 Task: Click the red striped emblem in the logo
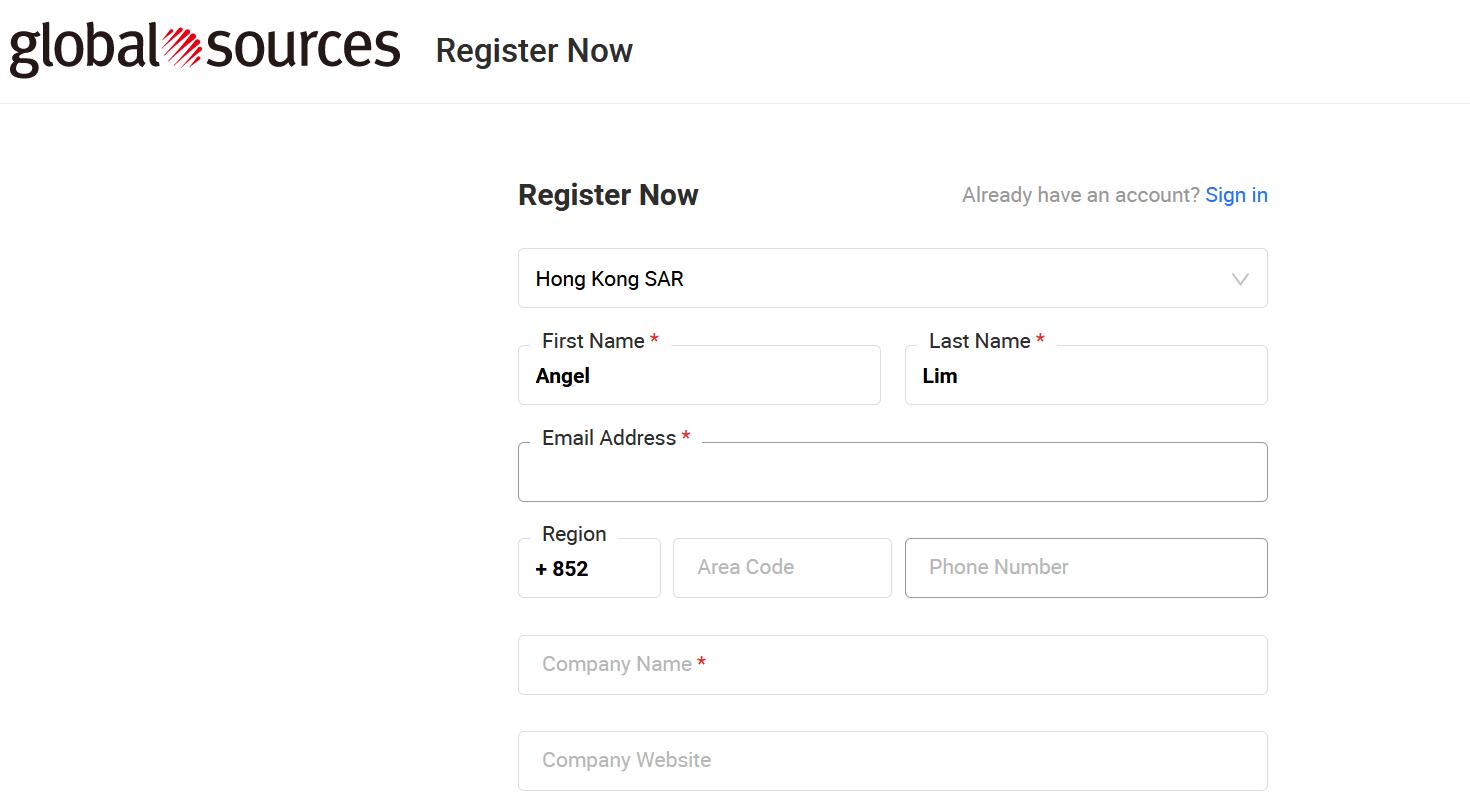coord(182,48)
